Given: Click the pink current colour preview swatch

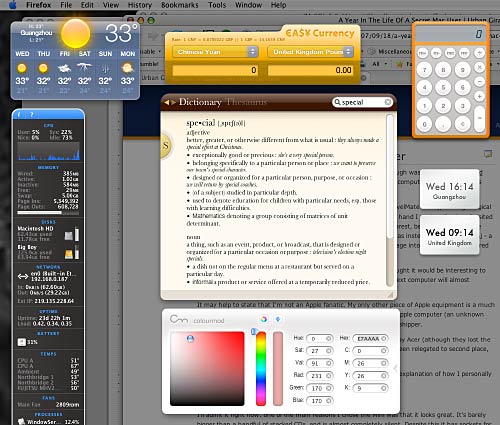Looking at the screenshot, I should point(278,368).
